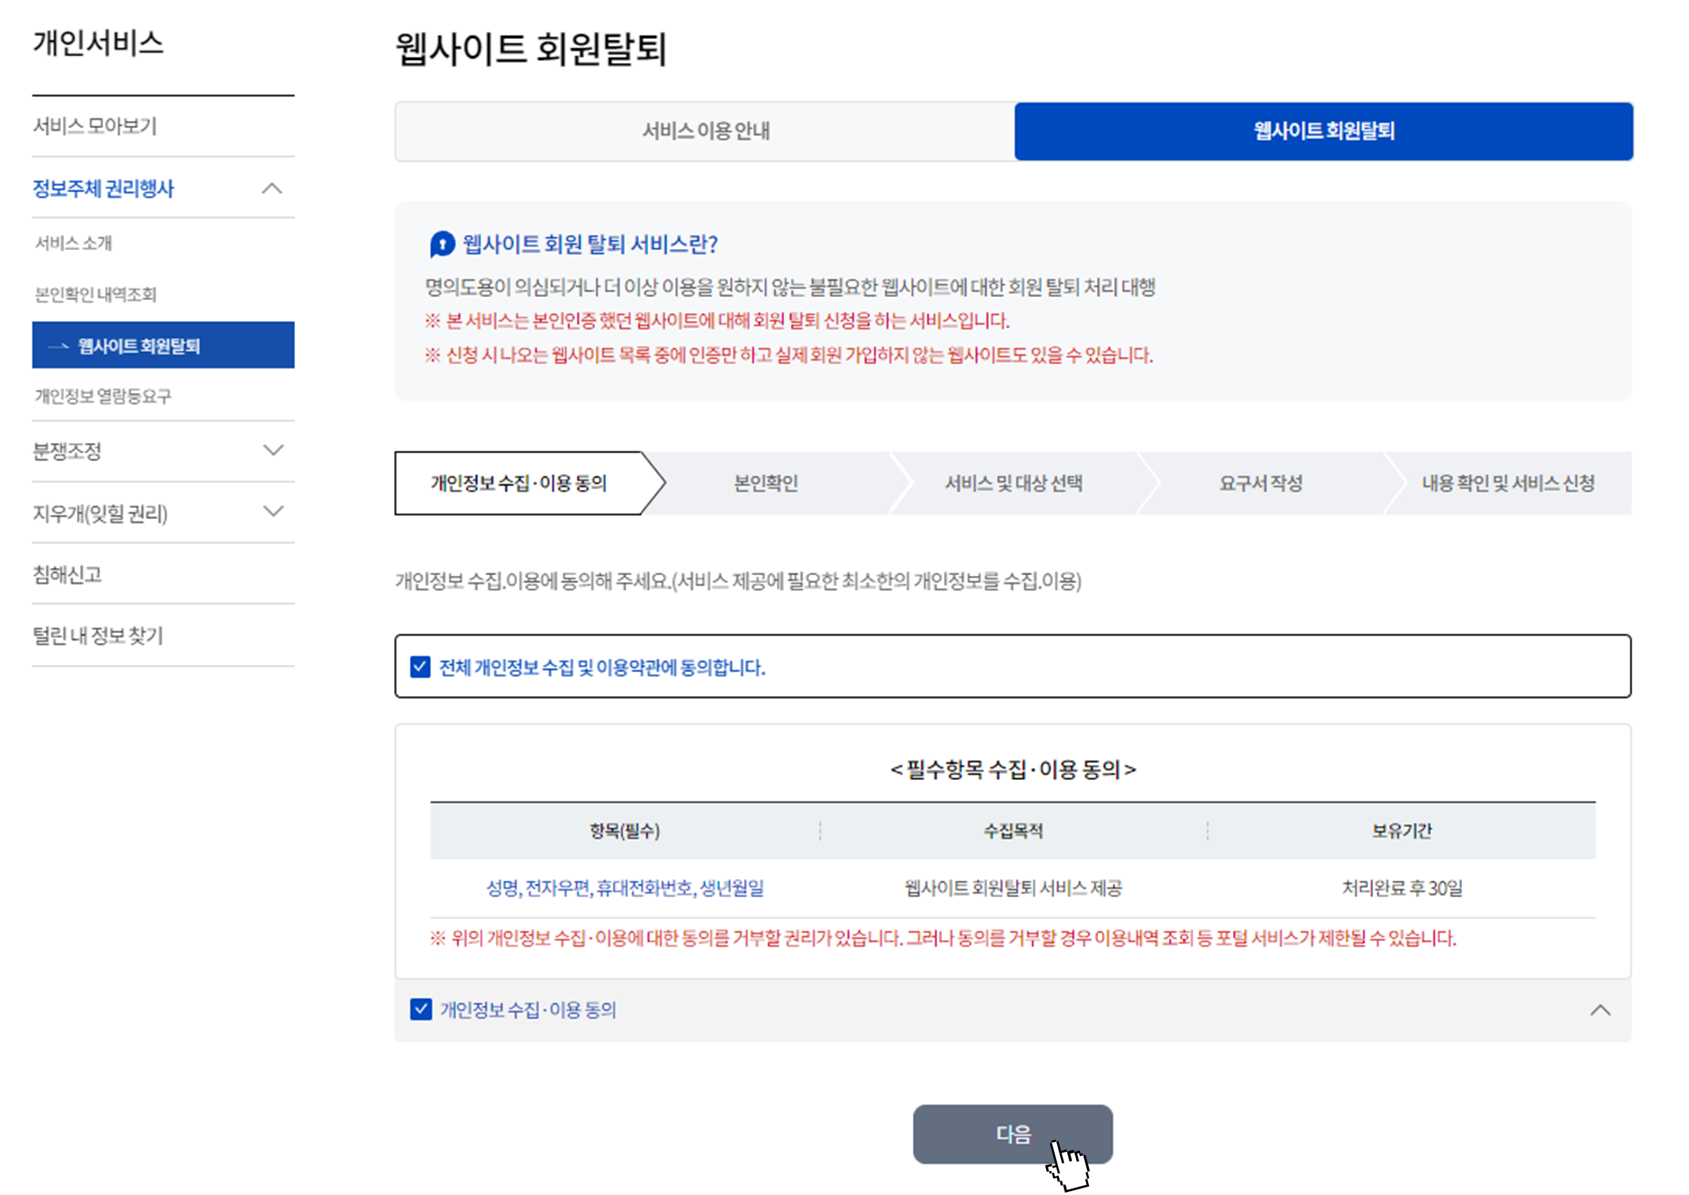Collapse the 개인정보 수집·이용 동의 section chevron
This screenshot has width=1689, height=1195.
coord(1600,1010)
